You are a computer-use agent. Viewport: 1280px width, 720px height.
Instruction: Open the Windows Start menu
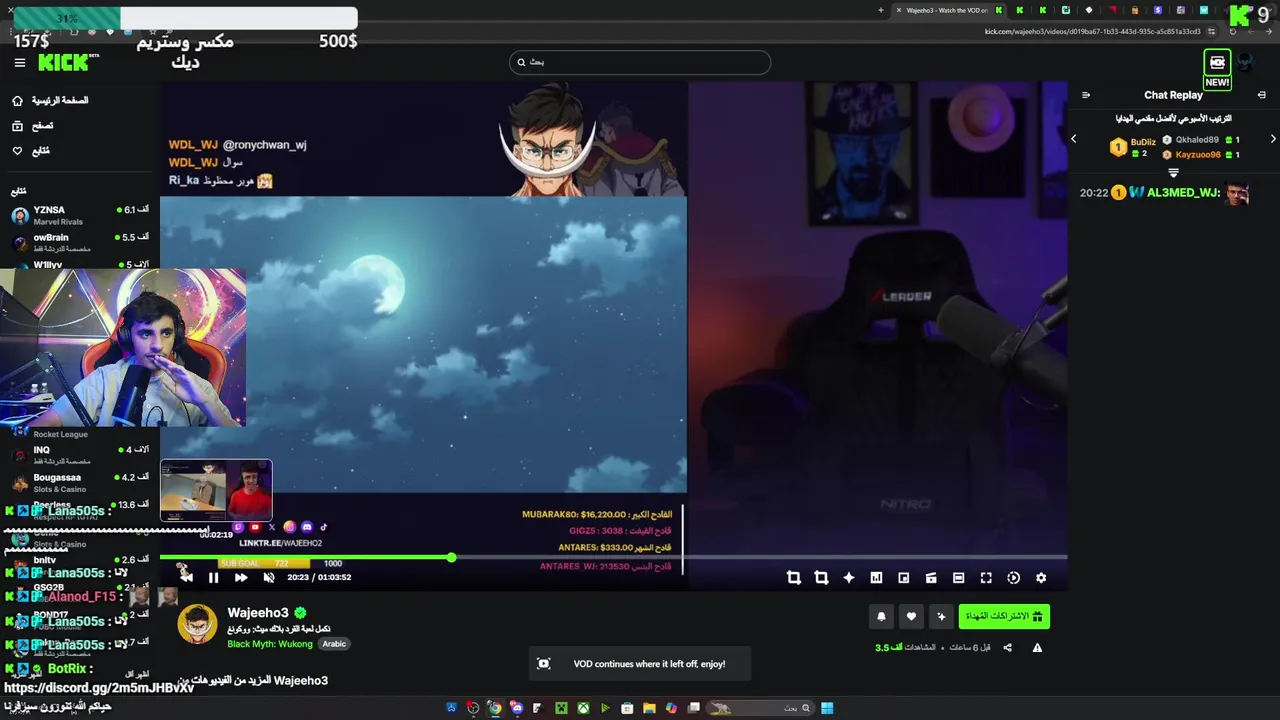(827, 708)
